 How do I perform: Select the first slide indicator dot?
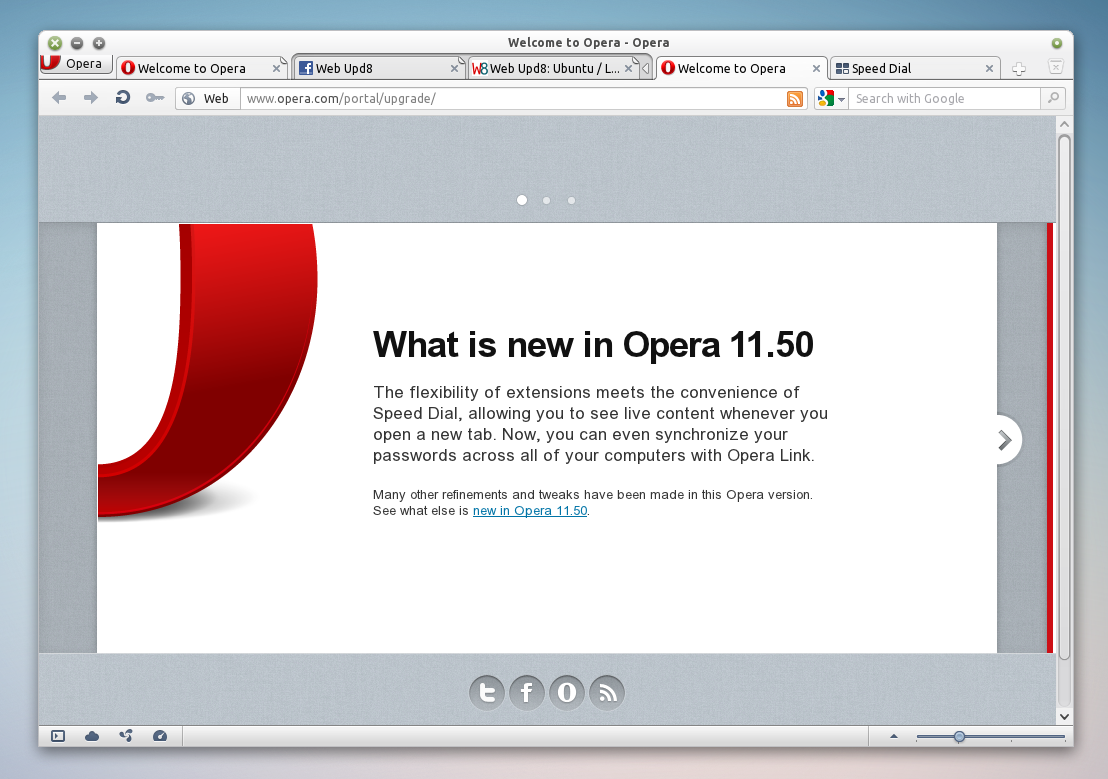tap(522, 200)
